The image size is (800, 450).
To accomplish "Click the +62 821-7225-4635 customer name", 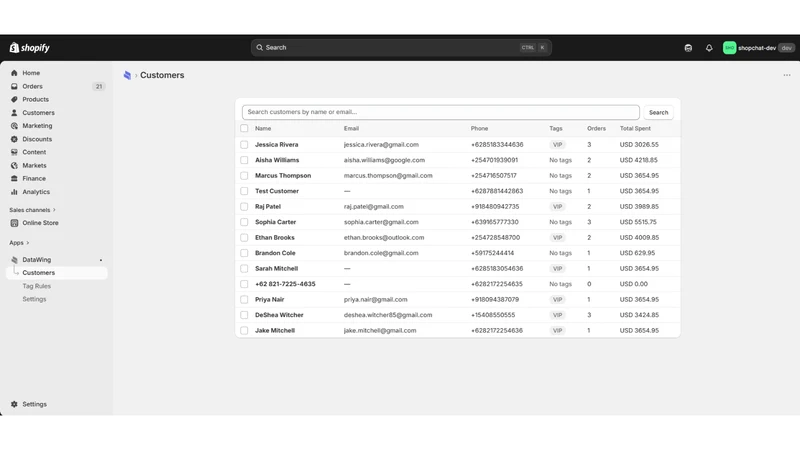I will tap(285, 284).
